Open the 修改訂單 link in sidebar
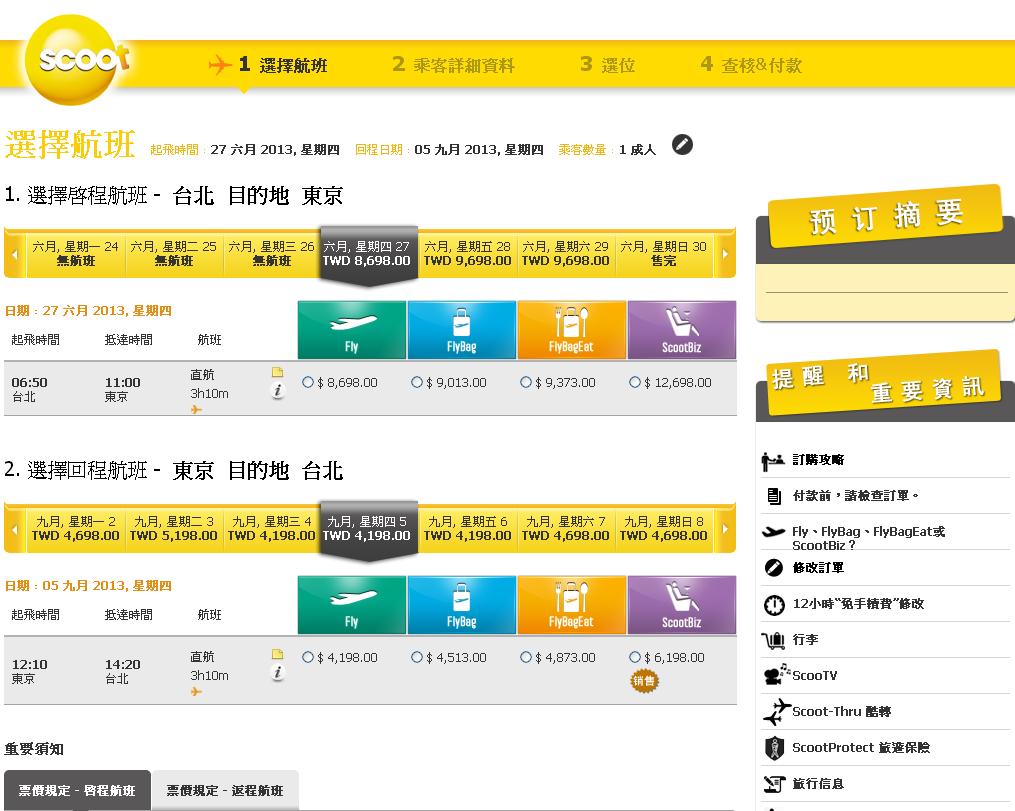This screenshot has width=1015, height=811. pos(818,568)
